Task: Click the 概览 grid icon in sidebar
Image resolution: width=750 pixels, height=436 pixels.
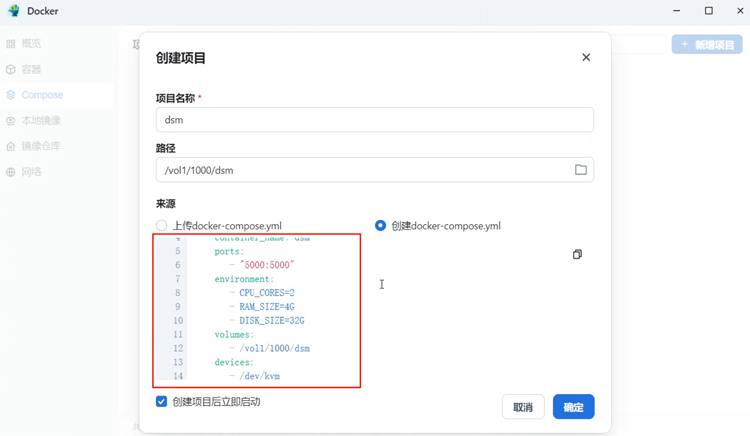Action: (x=11, y=44)
